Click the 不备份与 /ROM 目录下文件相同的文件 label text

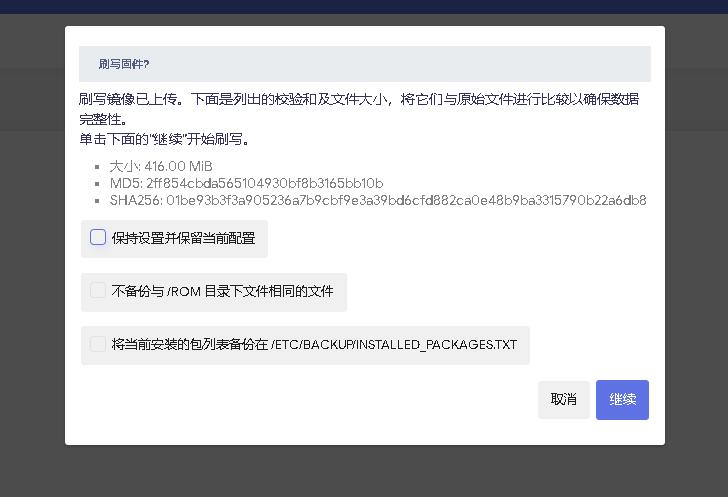pos(222,292)
